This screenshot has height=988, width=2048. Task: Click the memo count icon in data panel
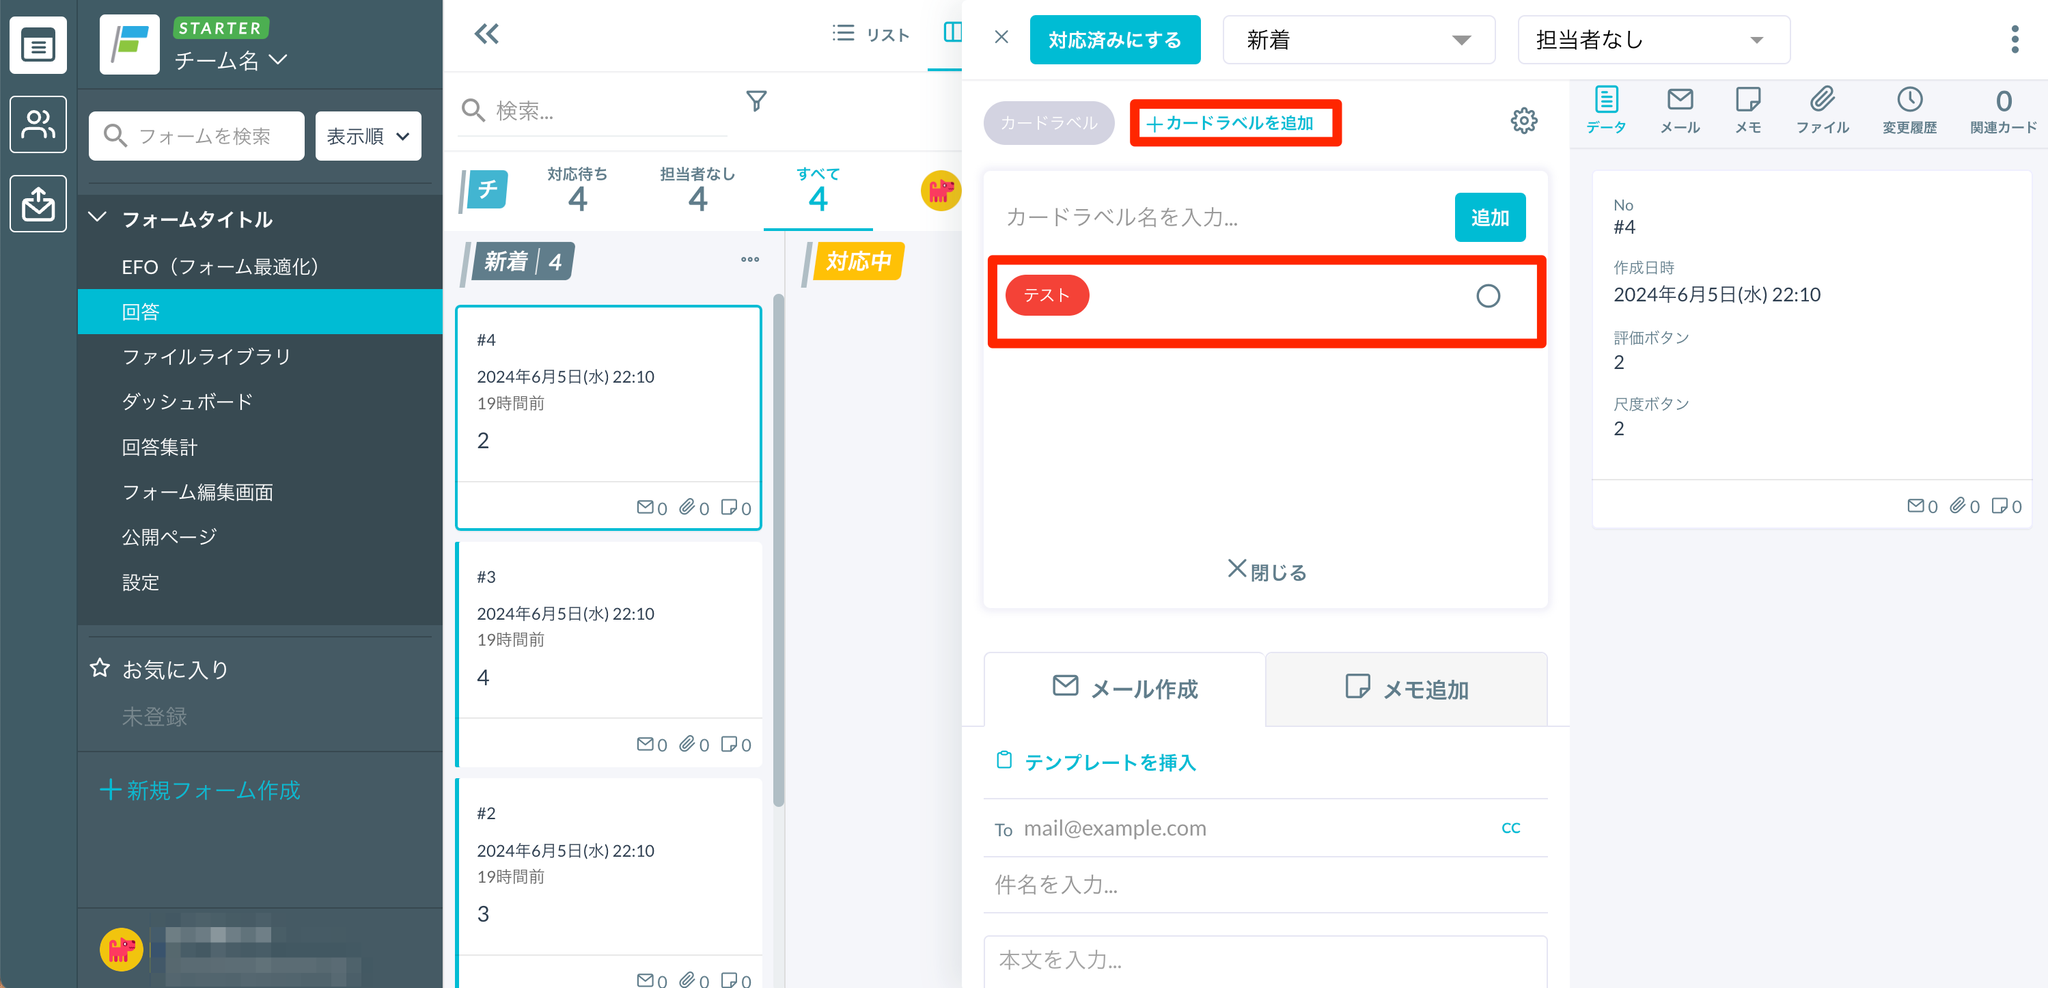click(x=1999, y=505)
